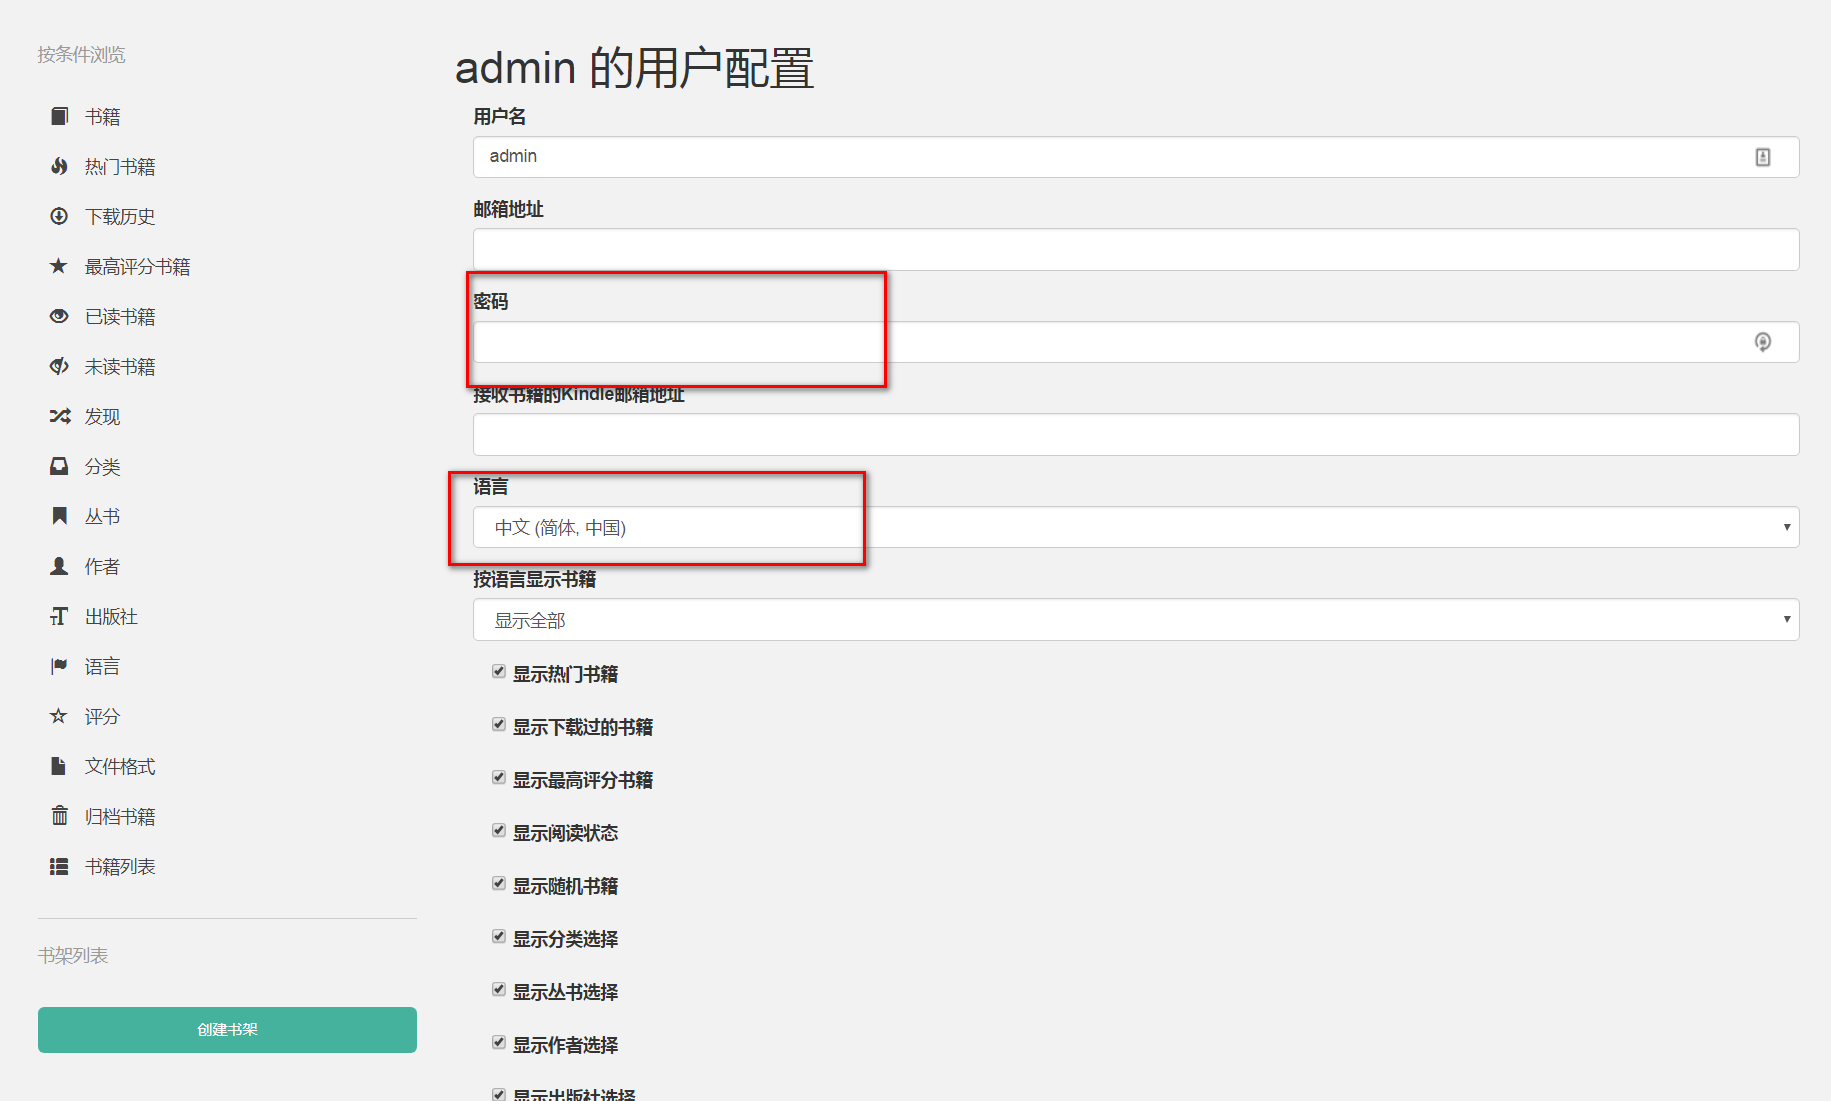The height and width of the screenshot is (1101, 1831).
Task: Disable 显示丛书选择 option
Action: 498,989
